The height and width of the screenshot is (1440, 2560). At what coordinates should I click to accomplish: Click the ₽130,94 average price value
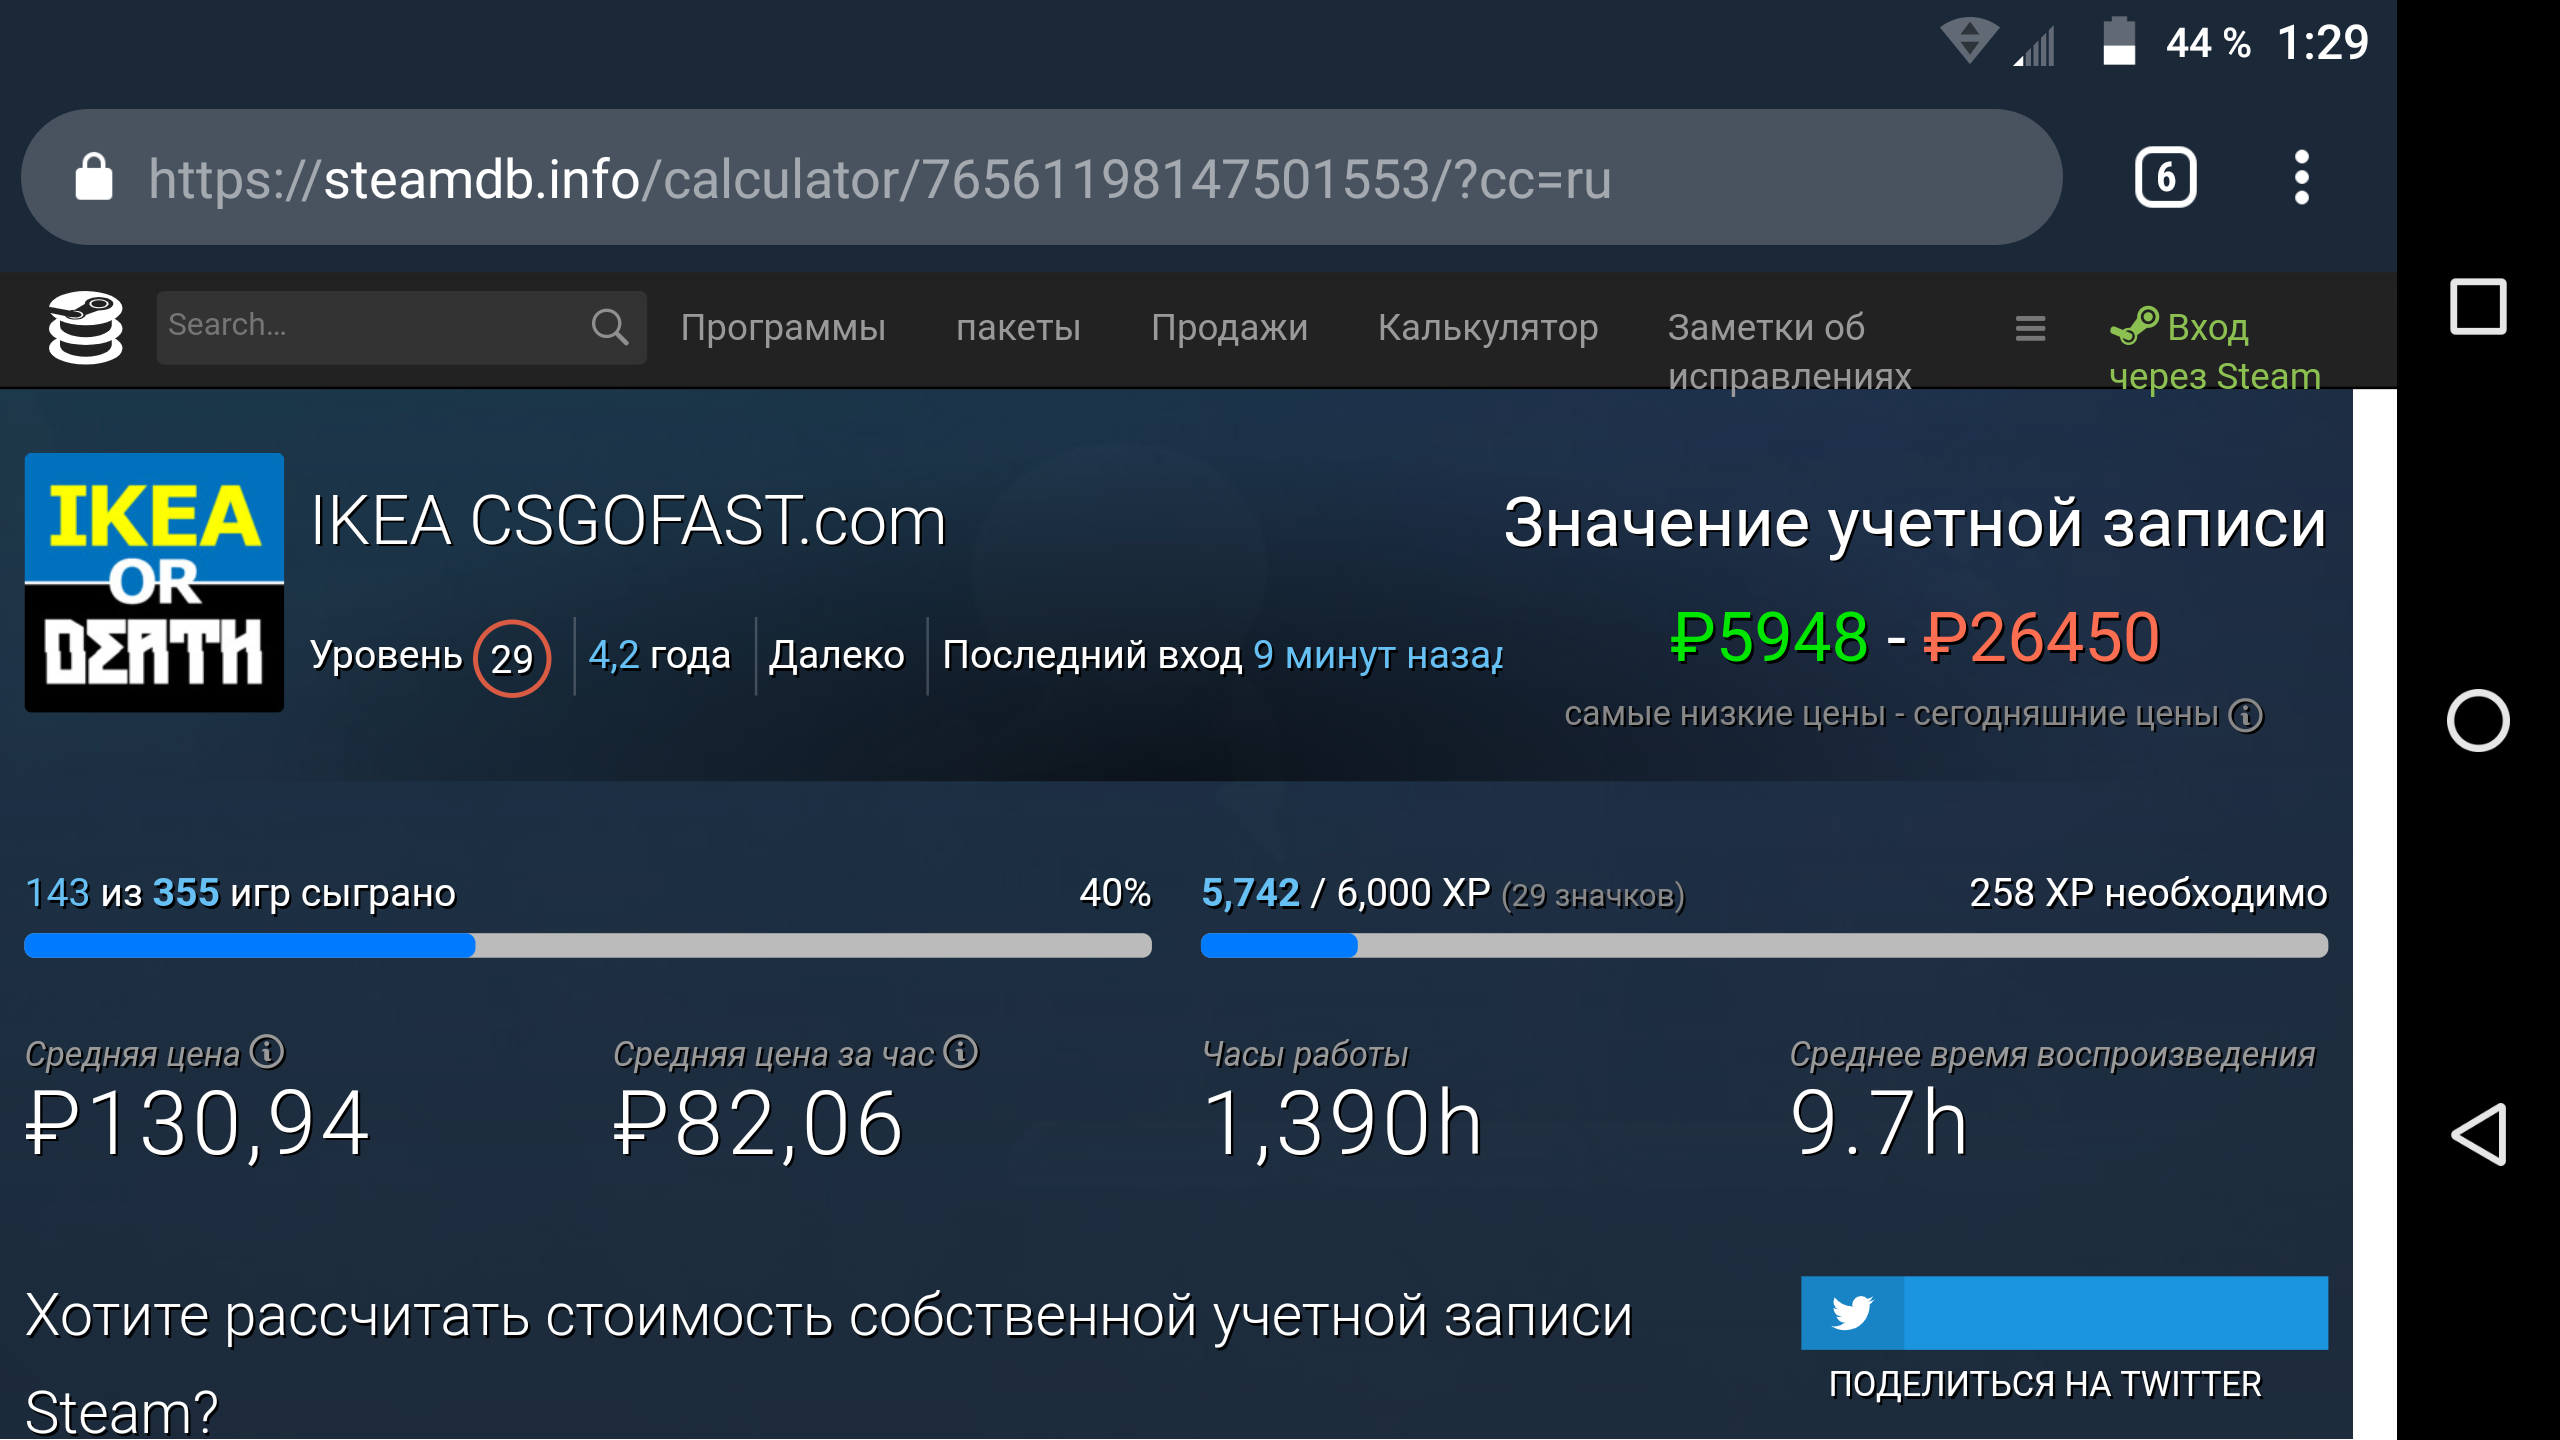pyautogui.click(x=197, y=1124)
